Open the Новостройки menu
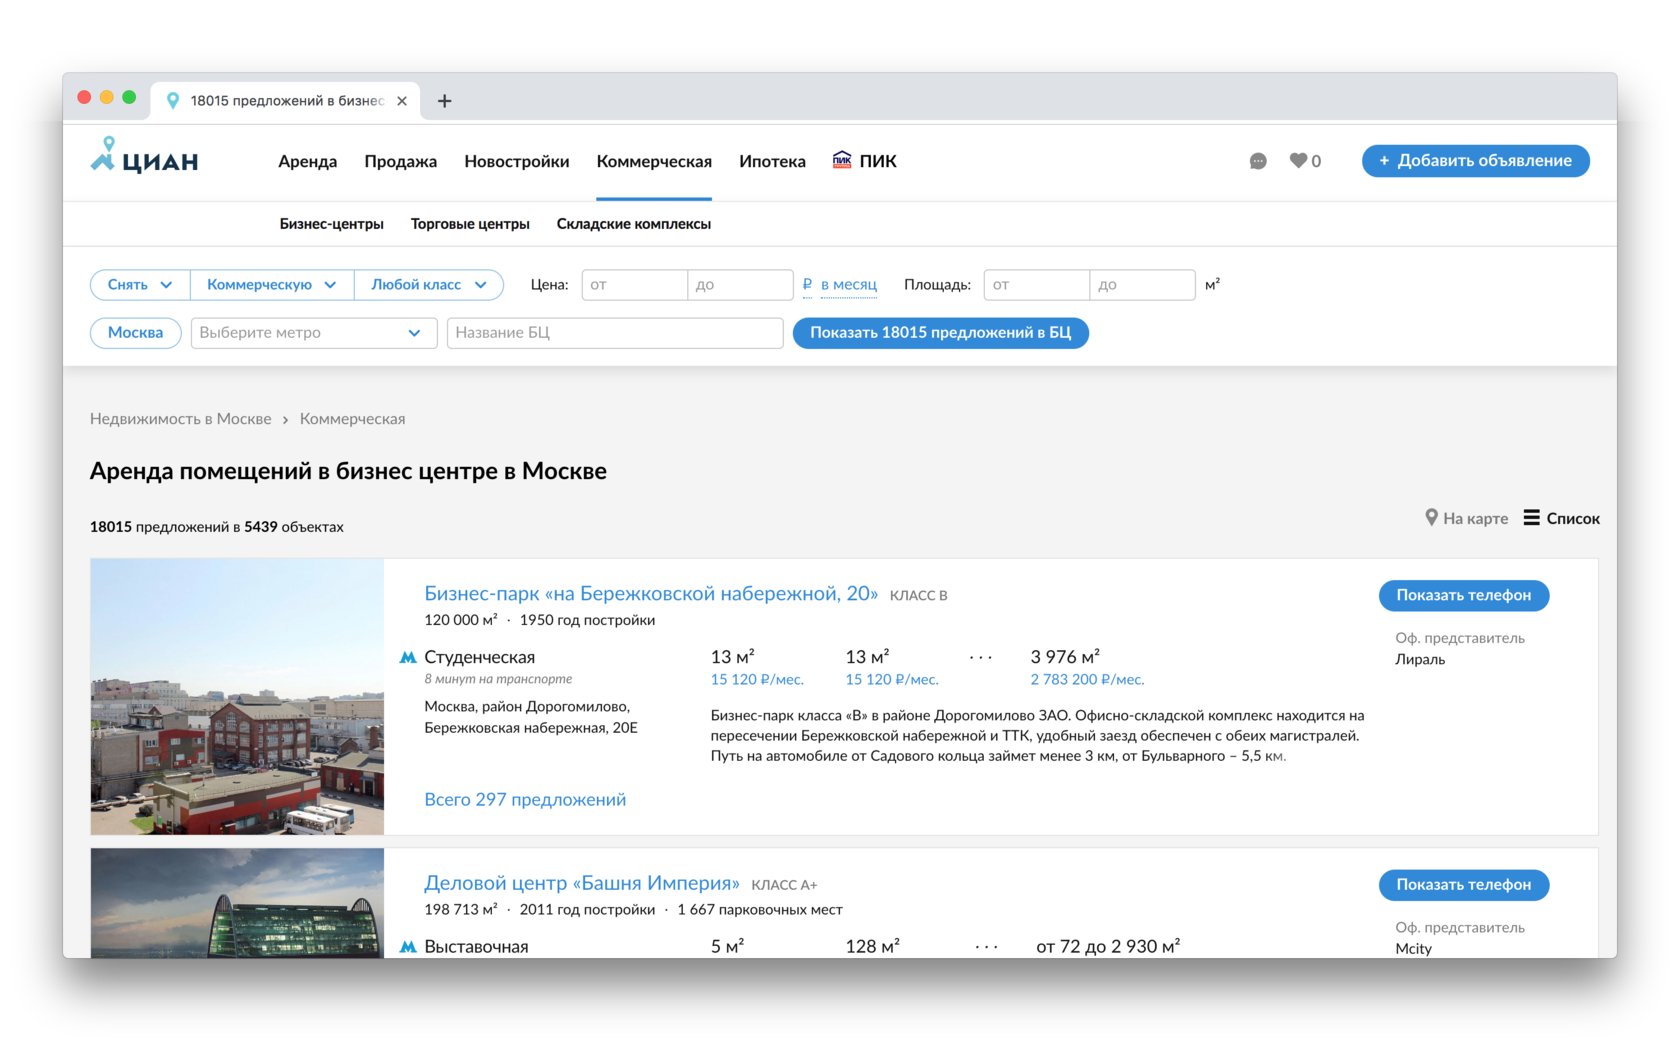Viewport: 1680px width, 1048px height. tap(517, 161)
